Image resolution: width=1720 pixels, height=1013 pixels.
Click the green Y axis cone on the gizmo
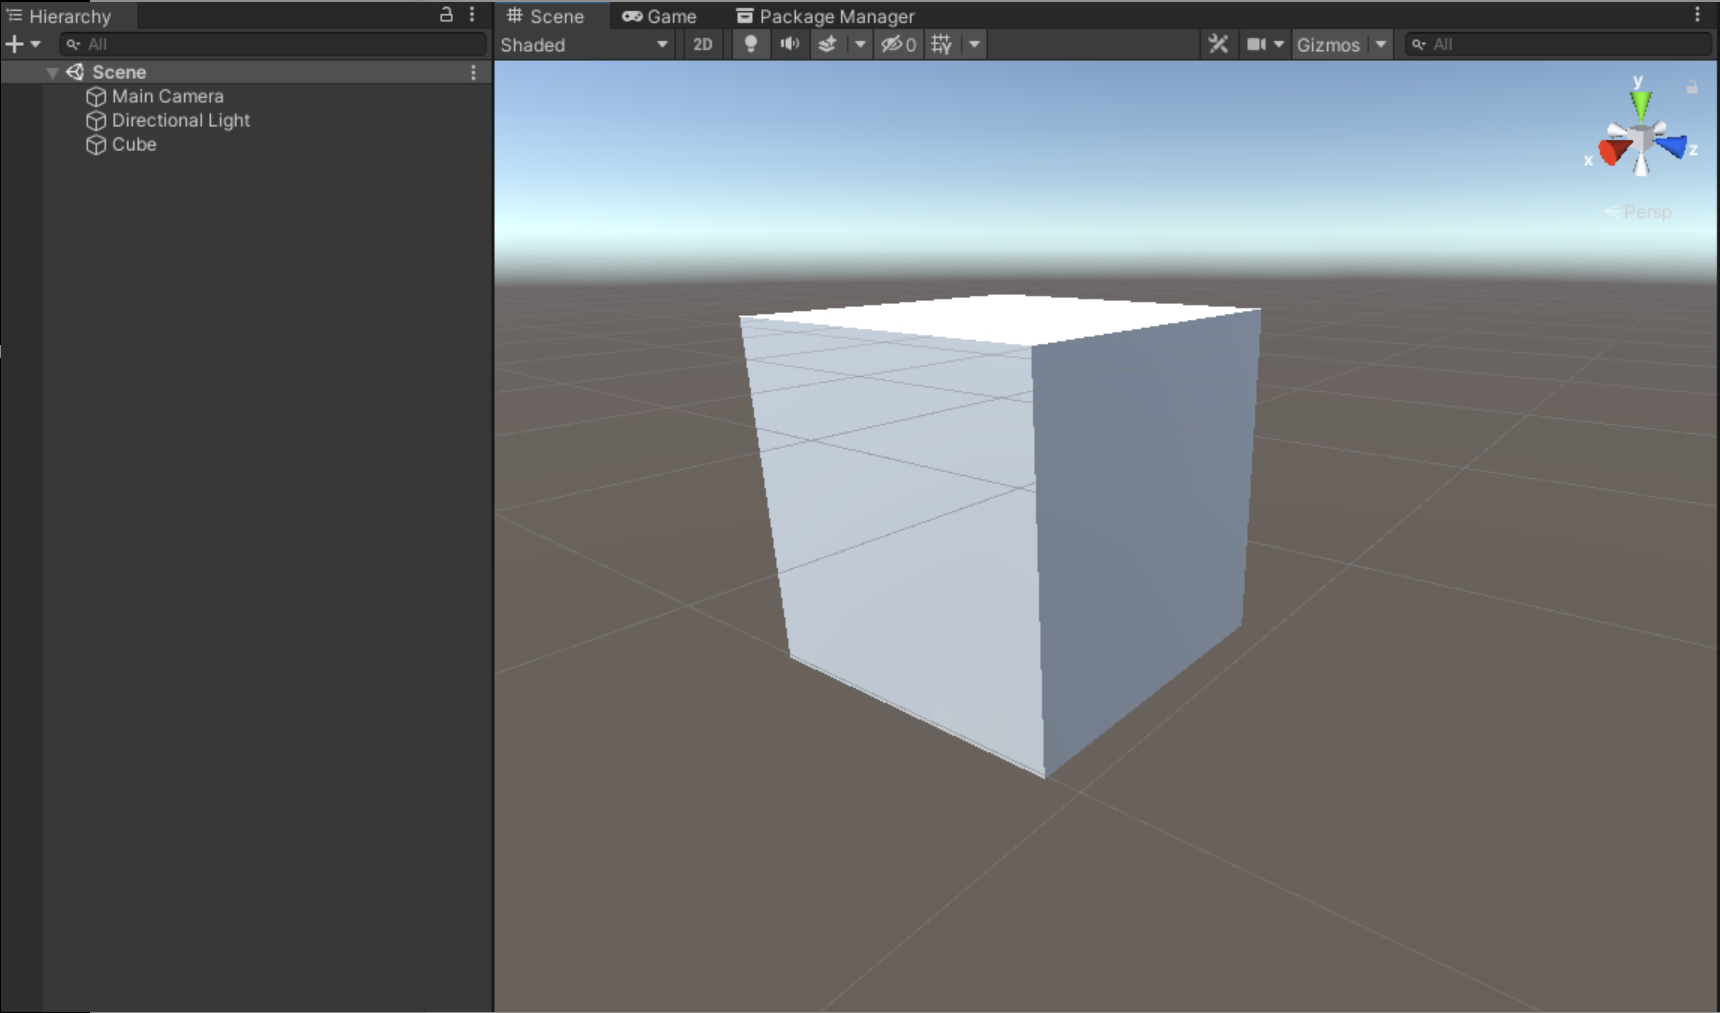pos(1640,103)
